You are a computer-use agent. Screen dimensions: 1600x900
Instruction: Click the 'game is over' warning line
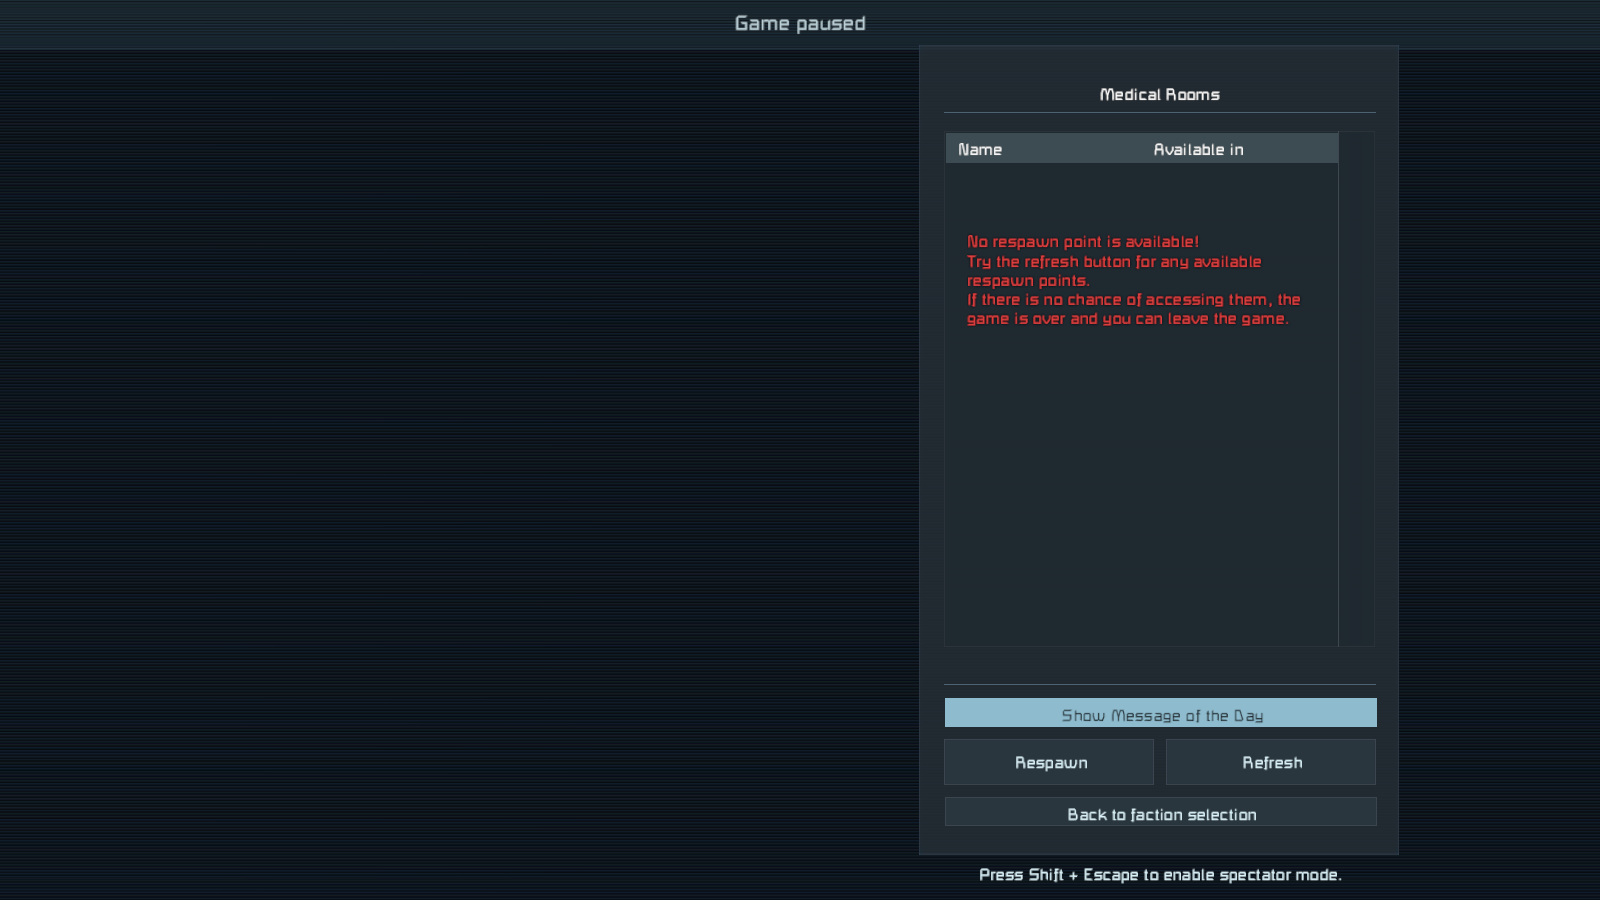1127,319
